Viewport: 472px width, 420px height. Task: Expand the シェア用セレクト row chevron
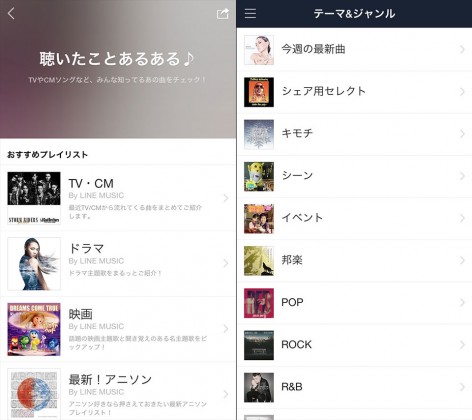tap(462, 92)
